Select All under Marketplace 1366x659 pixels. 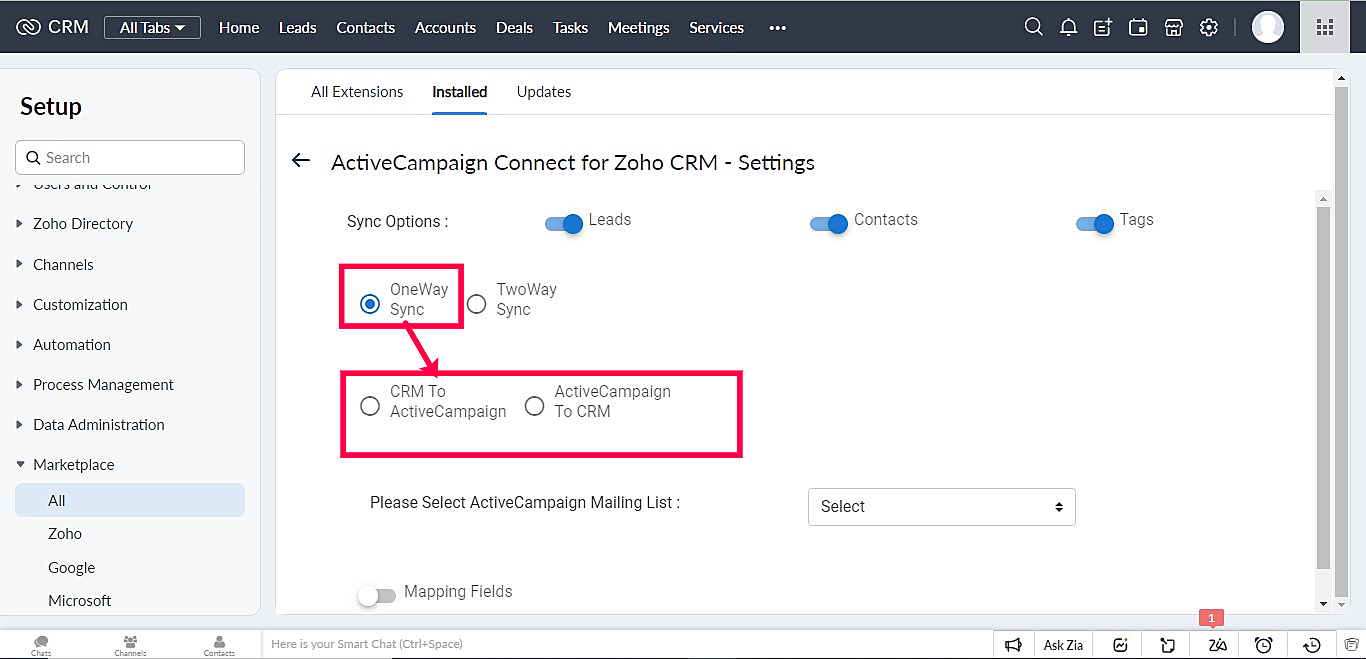pyautogui.click(x=130, y=500)
